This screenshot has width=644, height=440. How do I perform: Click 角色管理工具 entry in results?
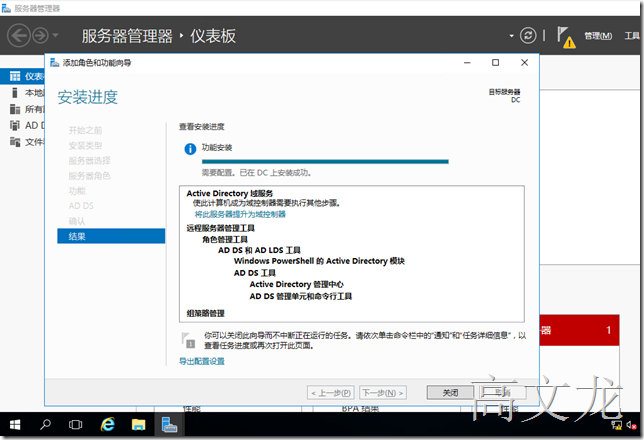tap(225, 239)
